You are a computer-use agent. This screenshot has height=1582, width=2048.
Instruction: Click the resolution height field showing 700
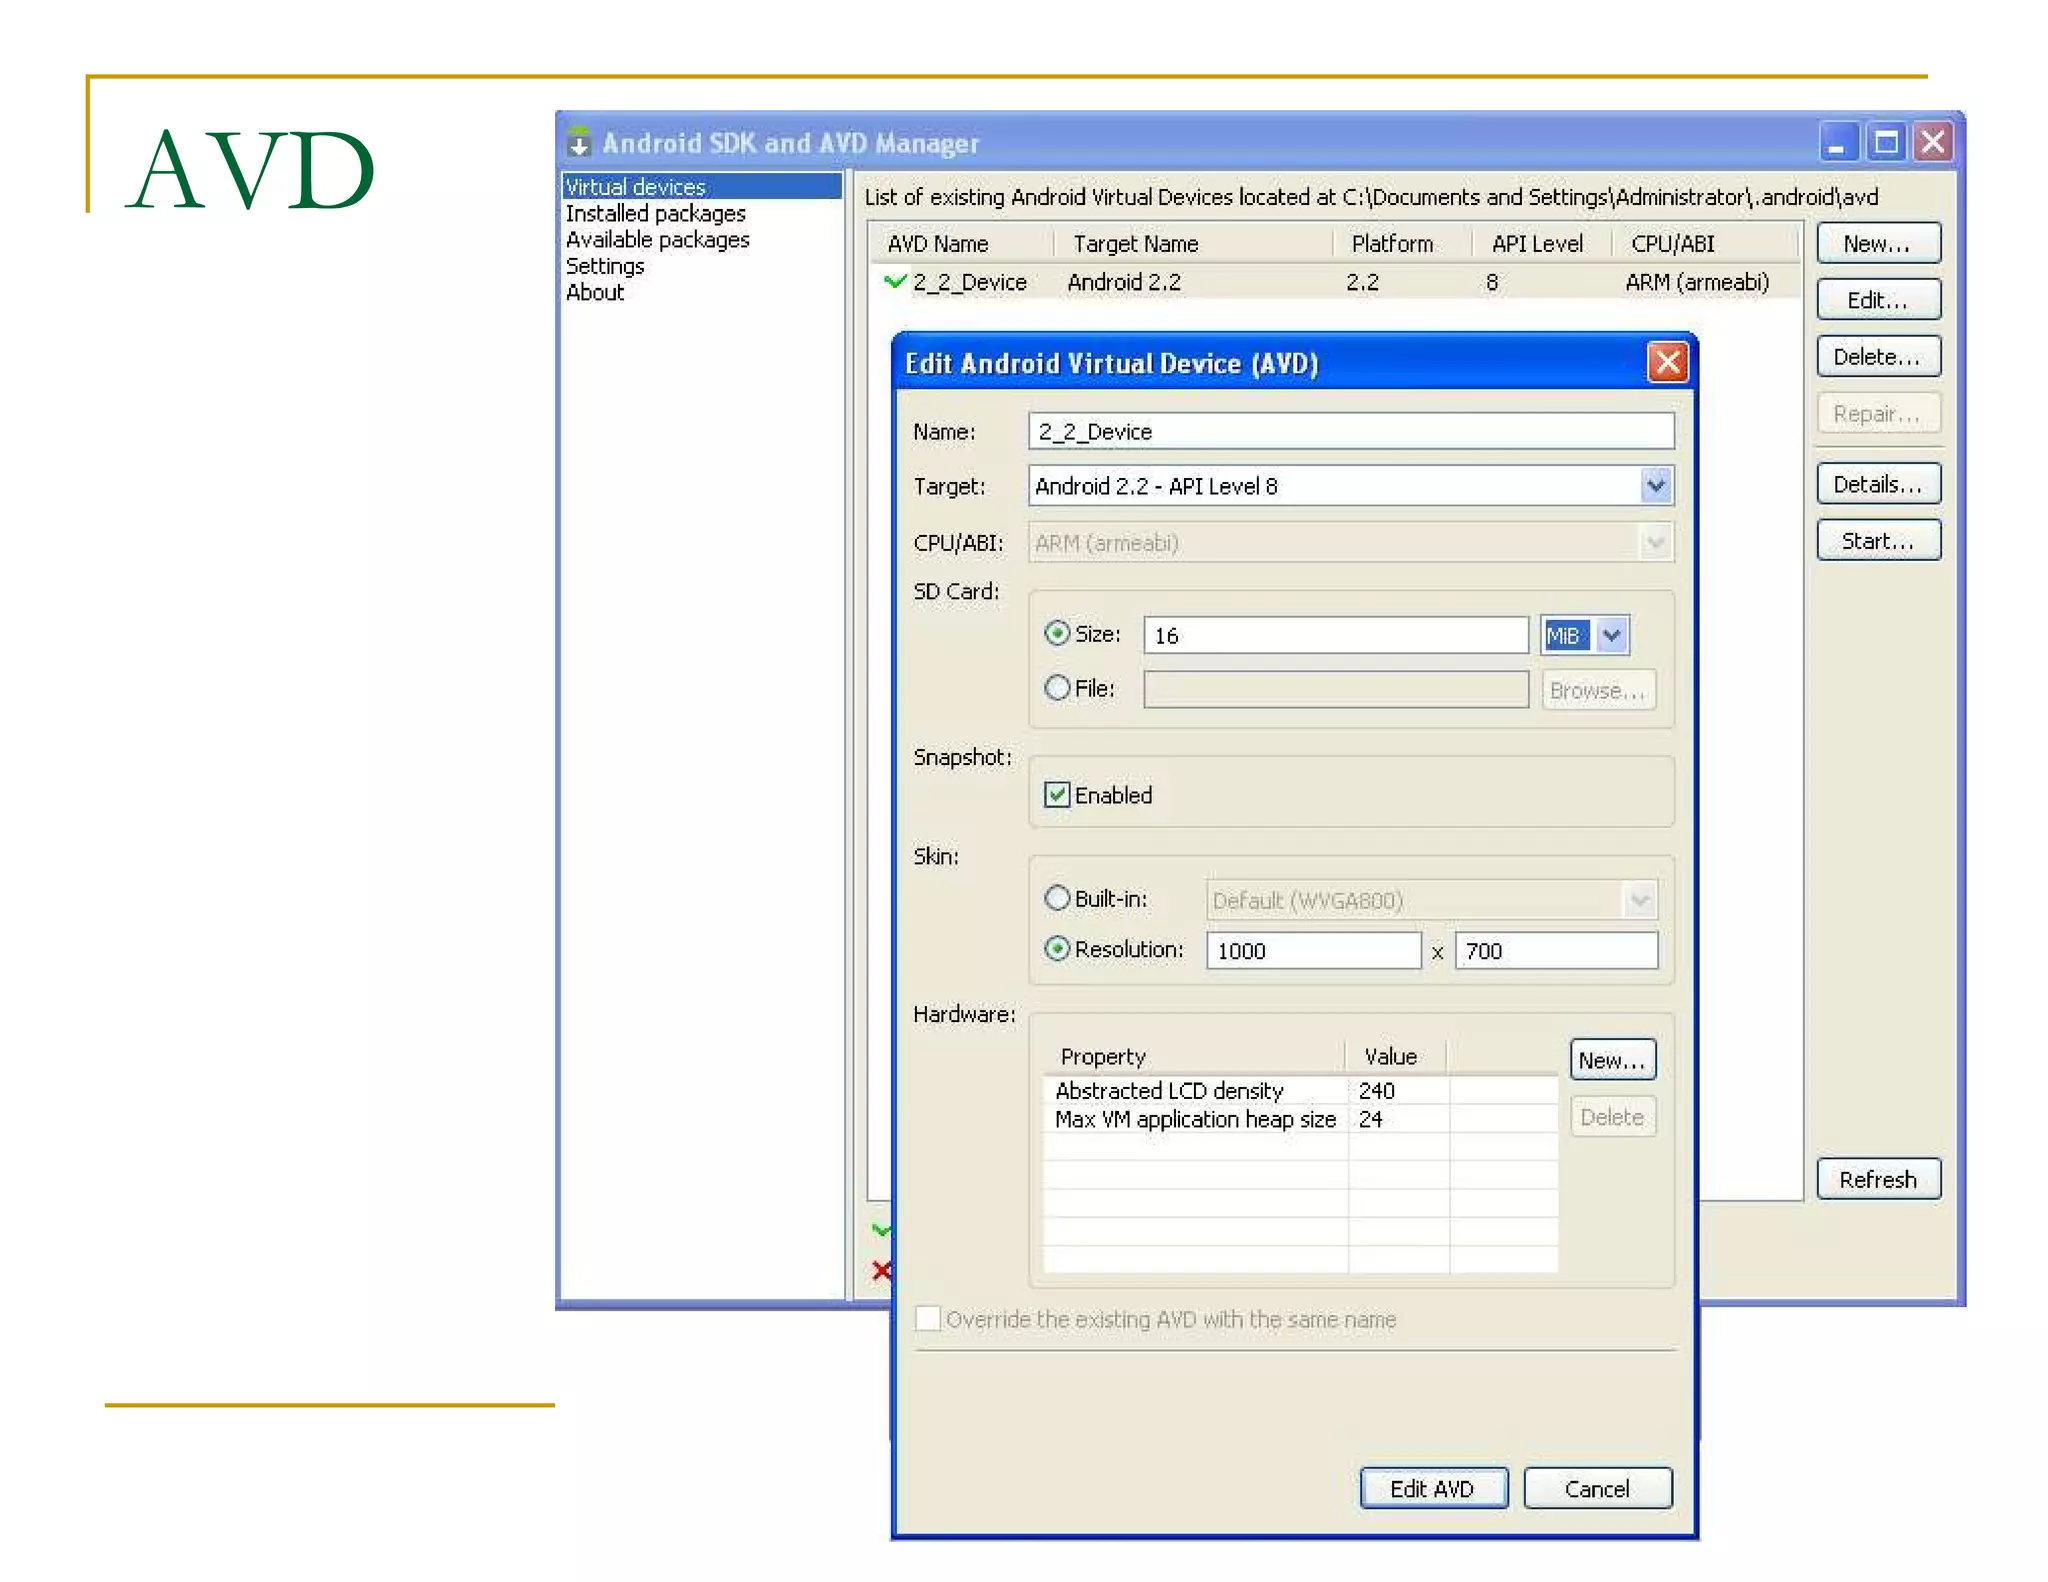tap(1556, 950)
